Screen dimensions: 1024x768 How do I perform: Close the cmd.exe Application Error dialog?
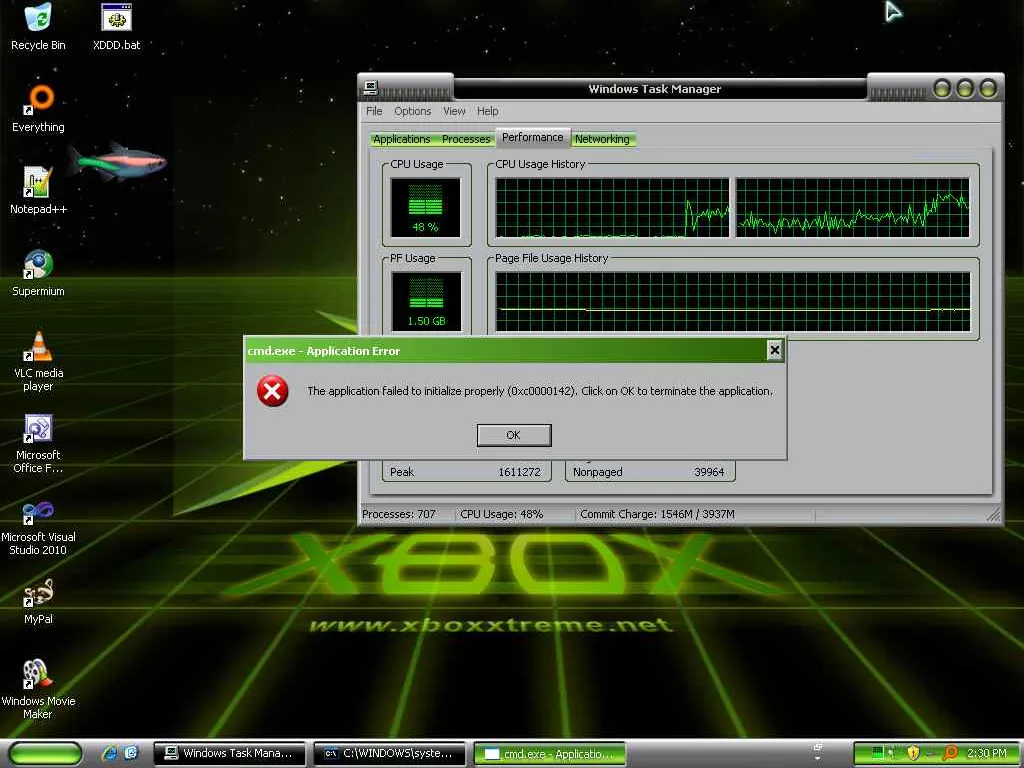pyautogui.click(x=775, y=351)
